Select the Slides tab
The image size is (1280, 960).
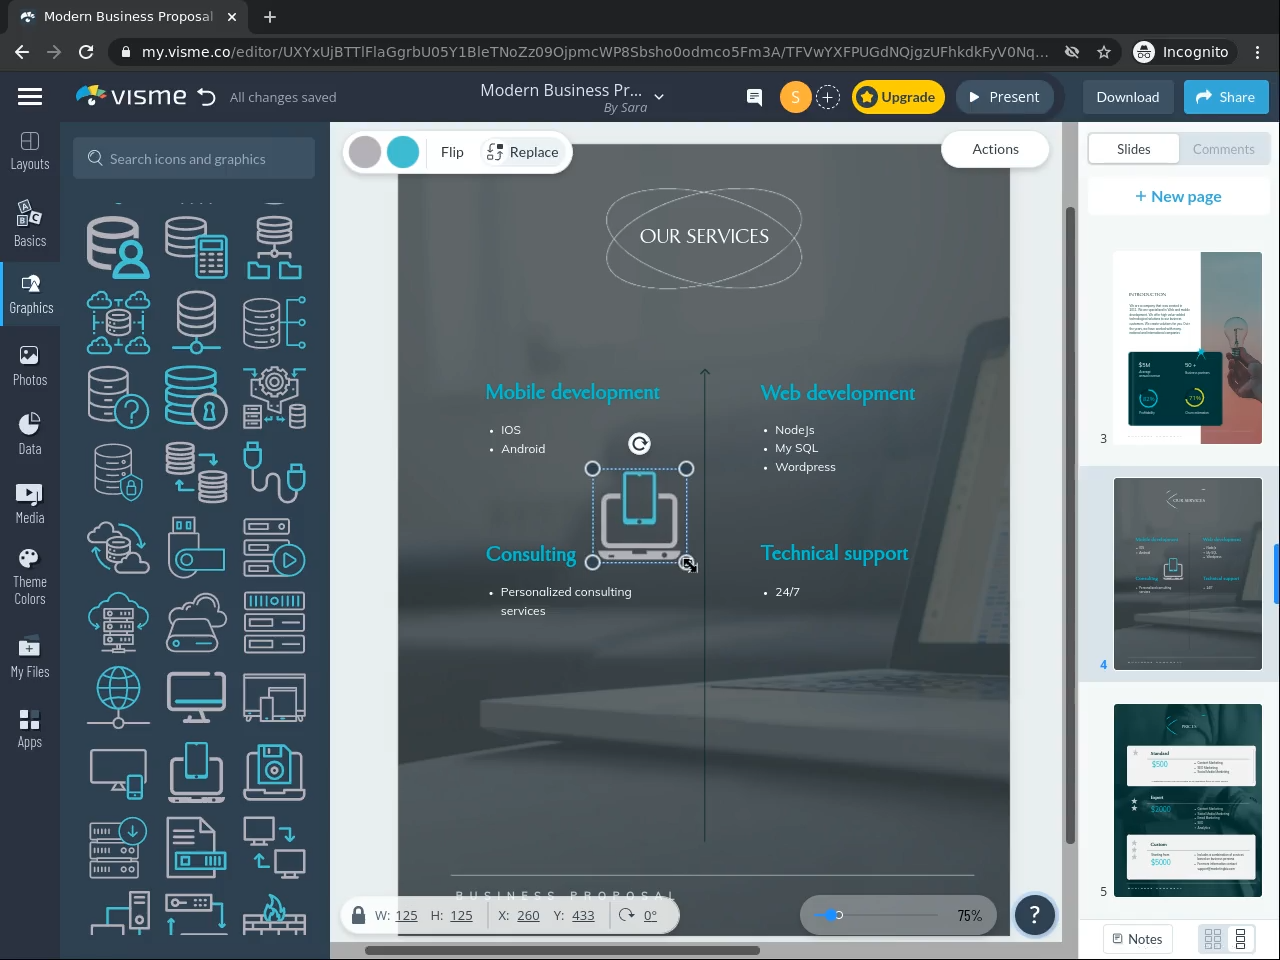click(1133, 149)
